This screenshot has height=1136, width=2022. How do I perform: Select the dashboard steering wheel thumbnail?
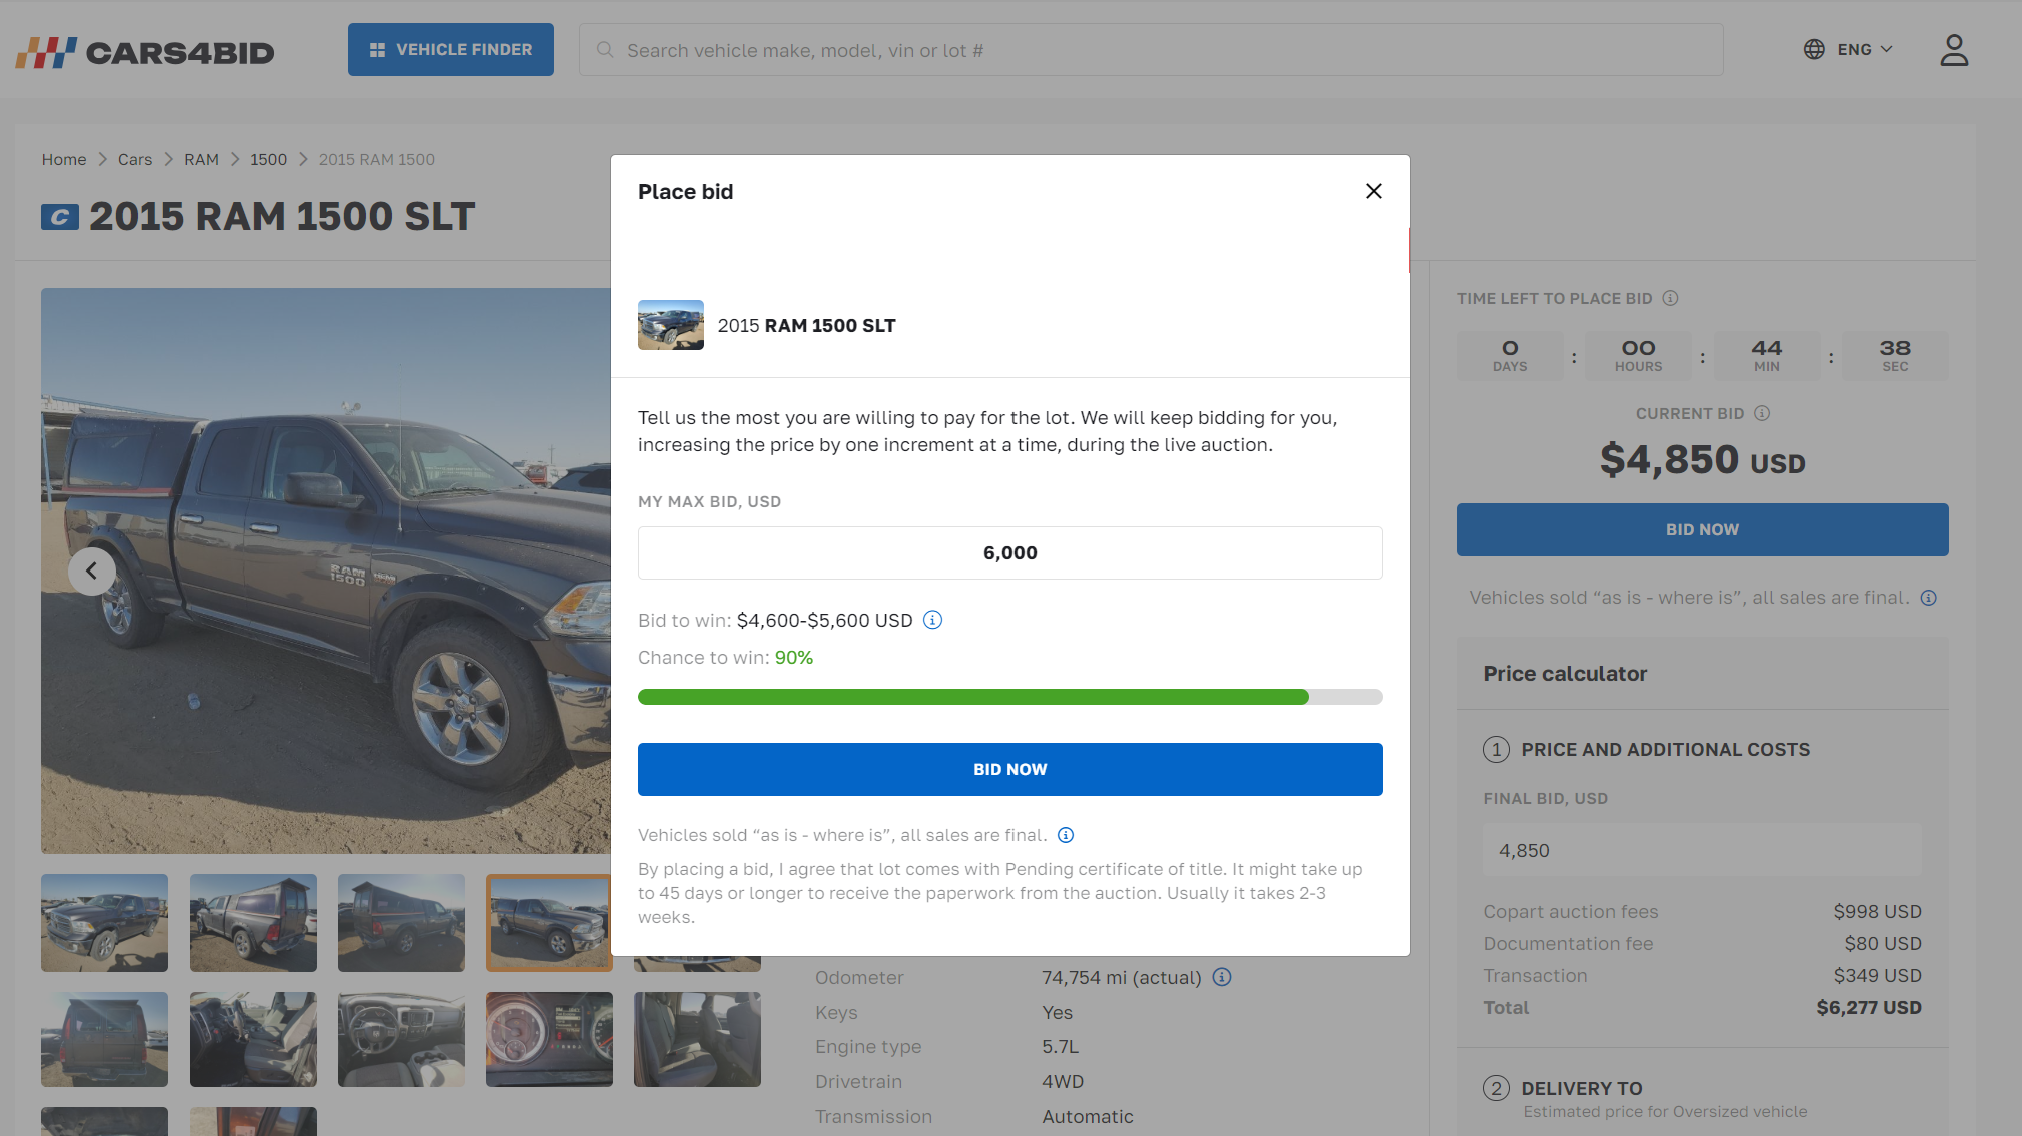401,1039
